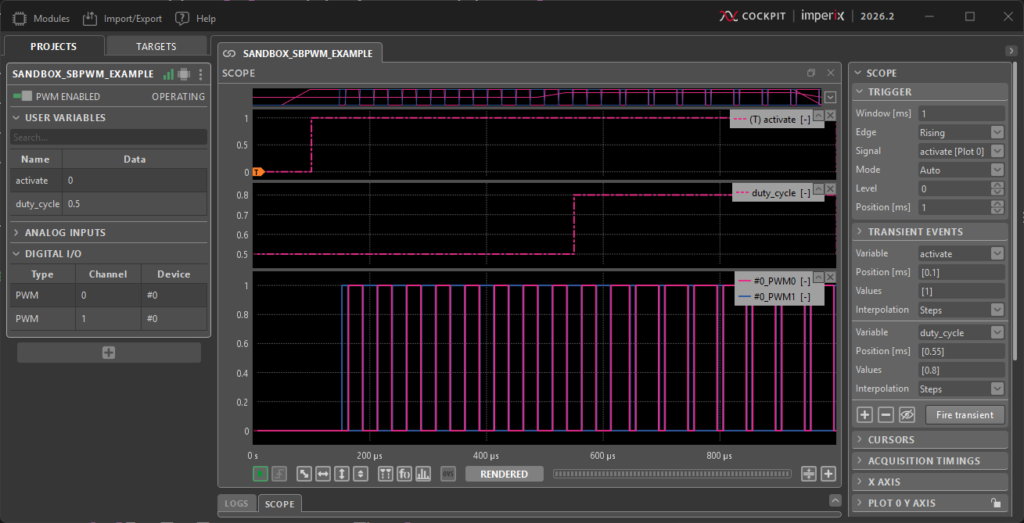Click the green run button in scope toolbar
The image size is (1024, 523).
click(261, 474)
